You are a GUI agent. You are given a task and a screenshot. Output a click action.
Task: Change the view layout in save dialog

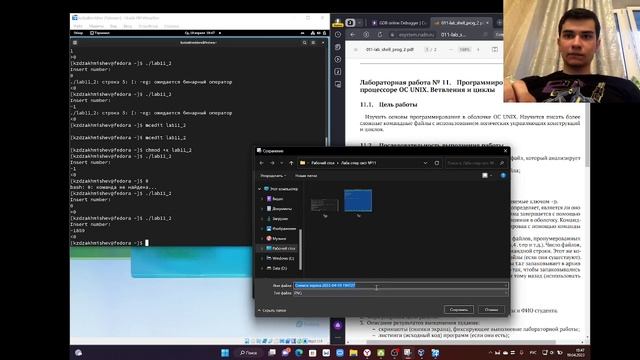tap(487, 176)
